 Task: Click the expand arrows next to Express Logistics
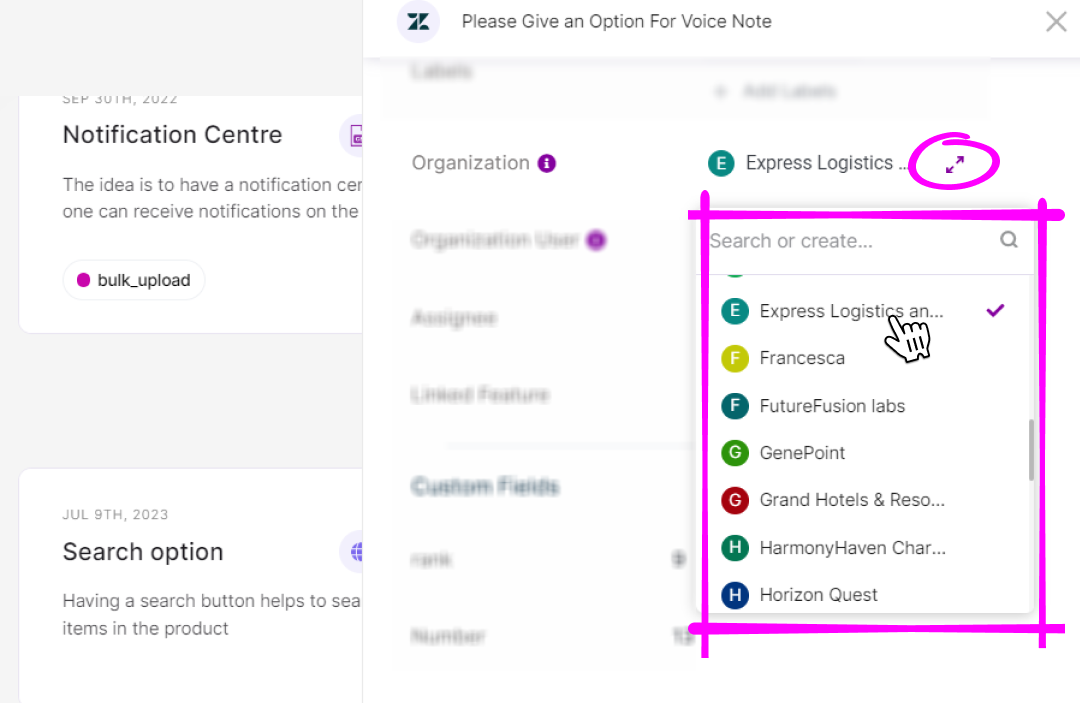point(953,162)
